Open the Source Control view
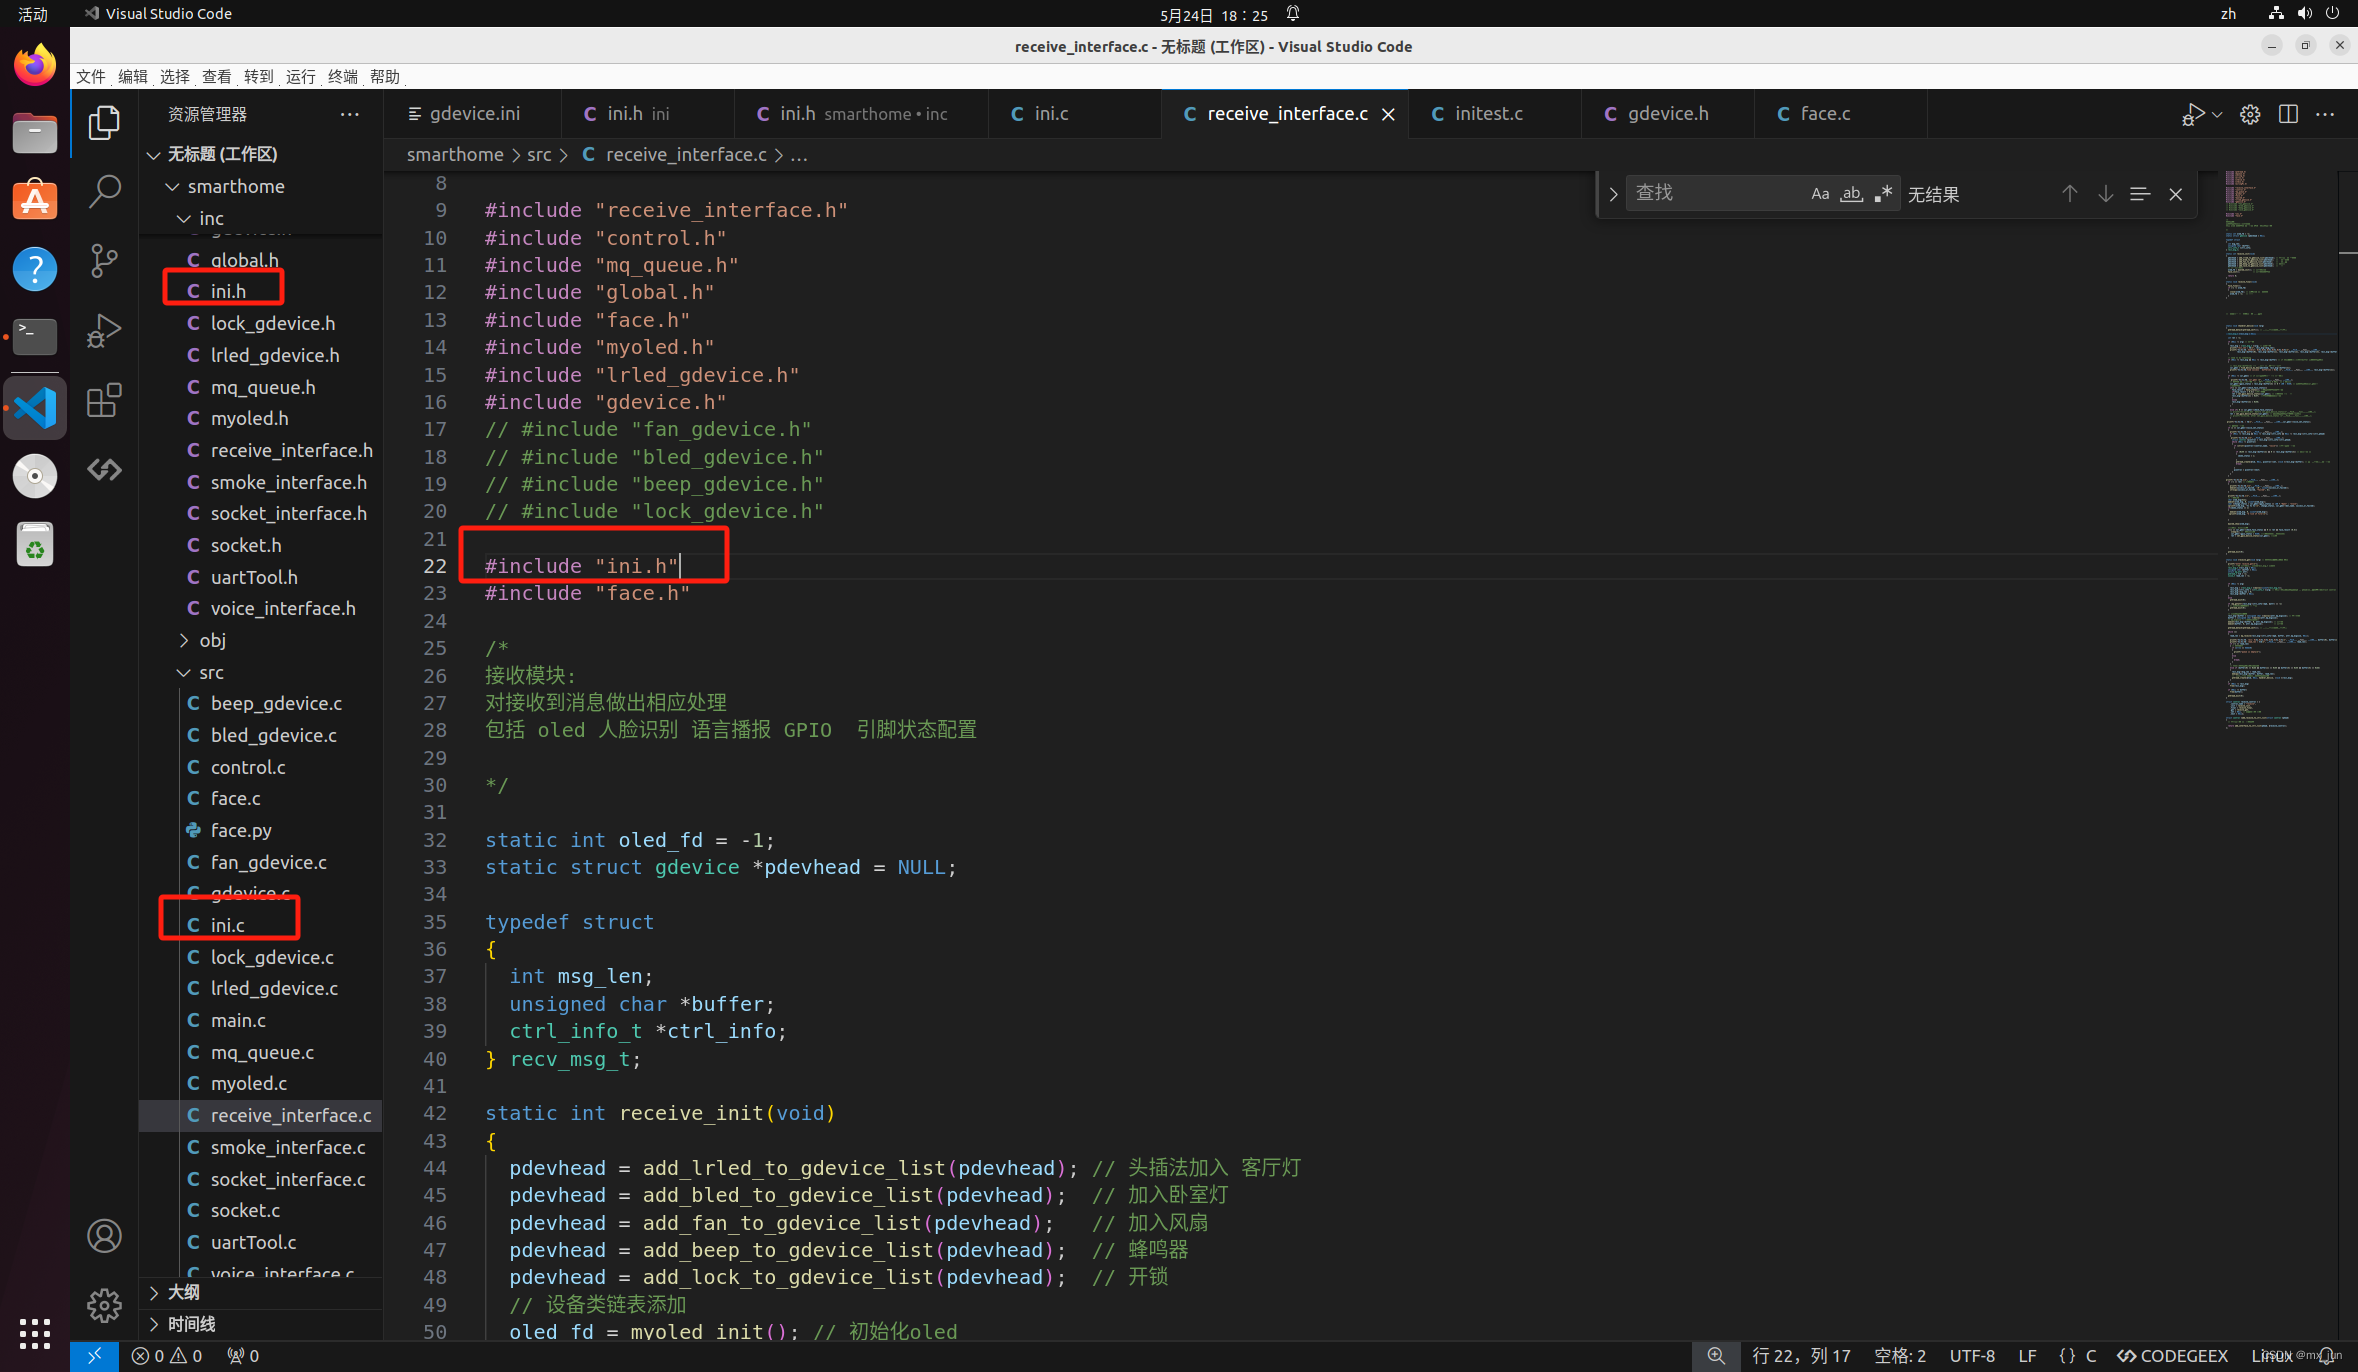 pos(104,260)
